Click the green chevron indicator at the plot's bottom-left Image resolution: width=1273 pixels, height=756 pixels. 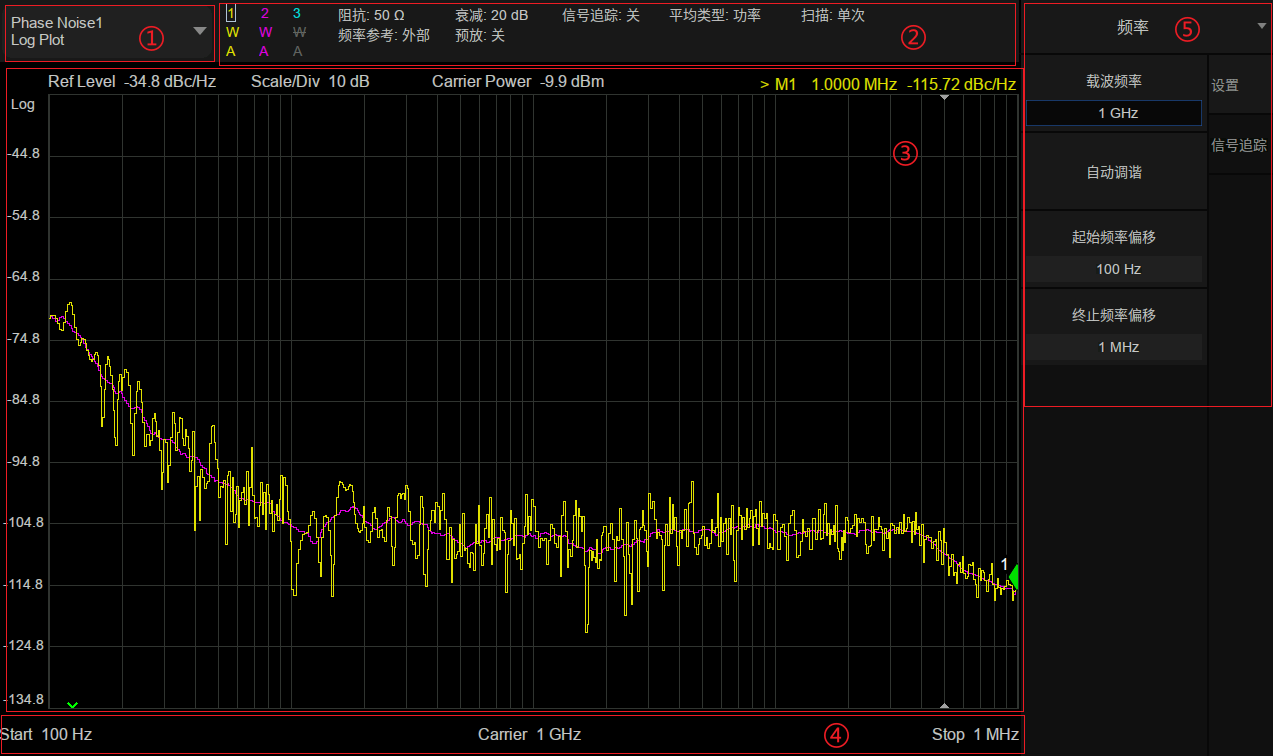point(72,704)
